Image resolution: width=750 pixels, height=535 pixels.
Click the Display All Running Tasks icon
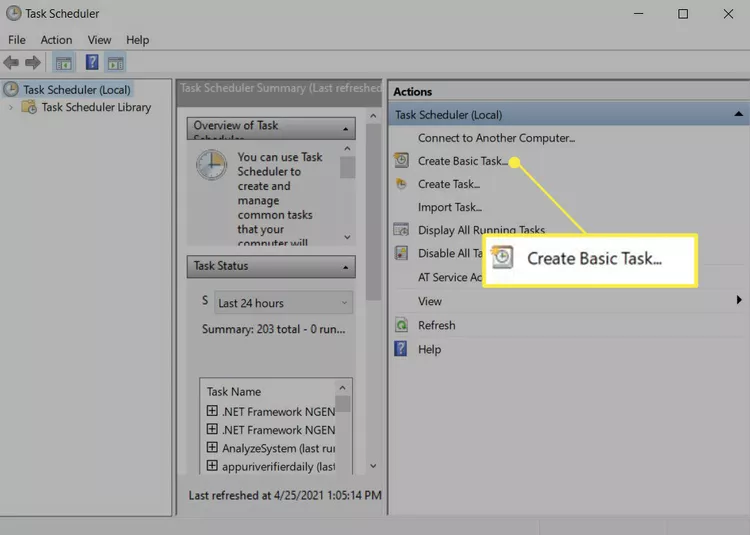[401, 230]
